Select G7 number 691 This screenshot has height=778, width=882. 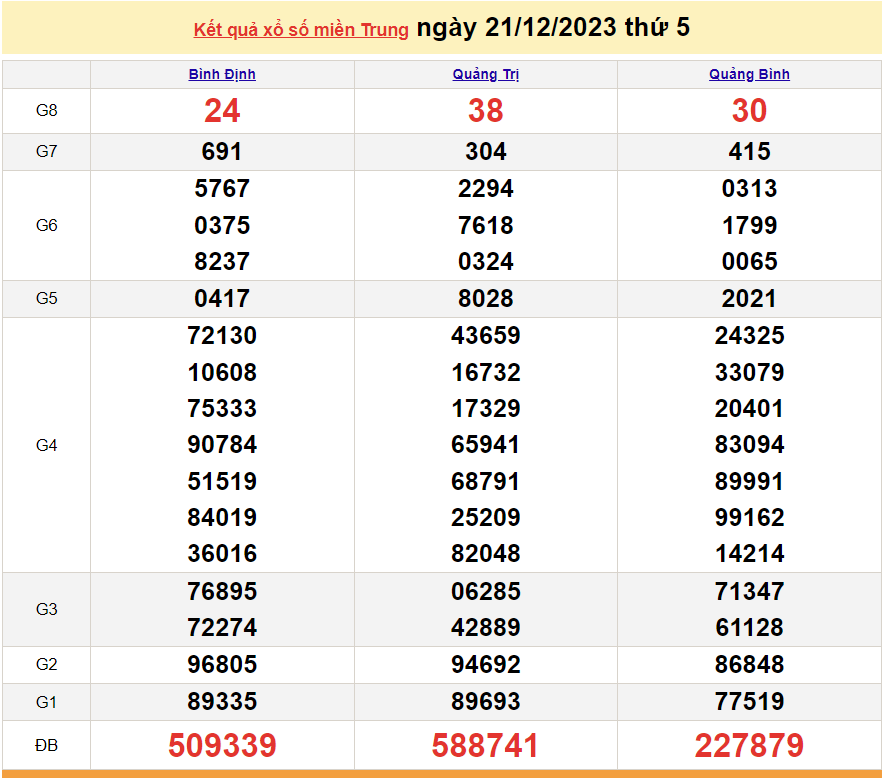[222, 152]
